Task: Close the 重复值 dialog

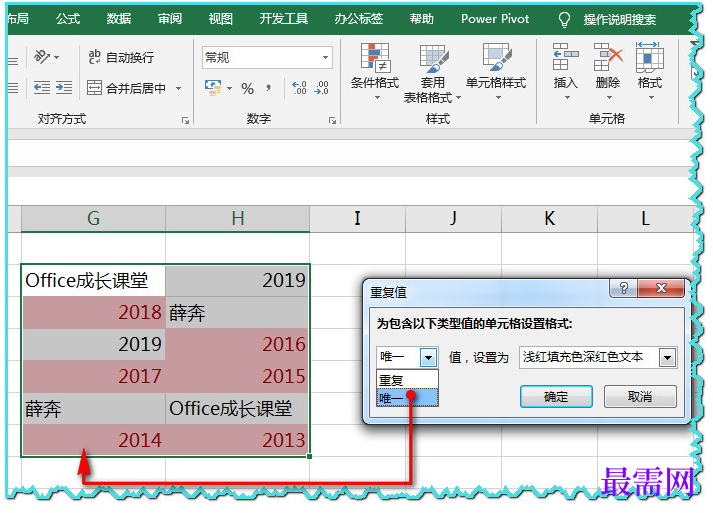Action: tap(661, 288)
